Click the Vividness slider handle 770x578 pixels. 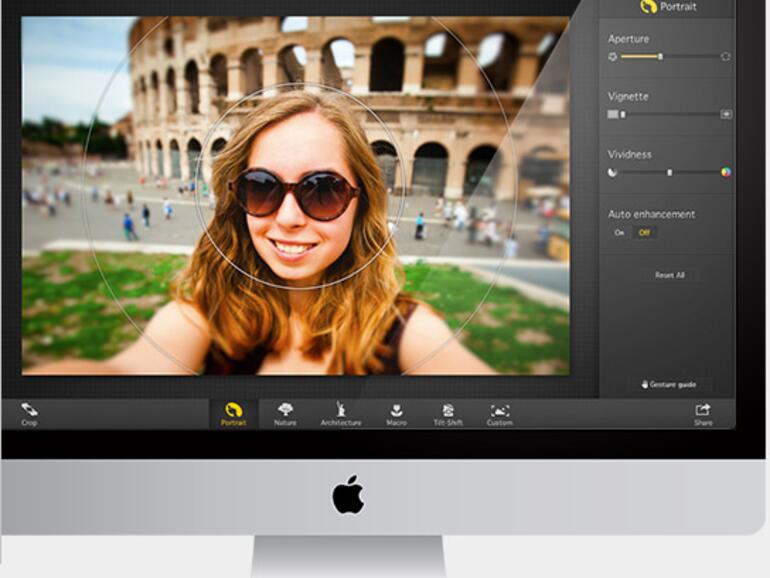click(x=670, y=172)
